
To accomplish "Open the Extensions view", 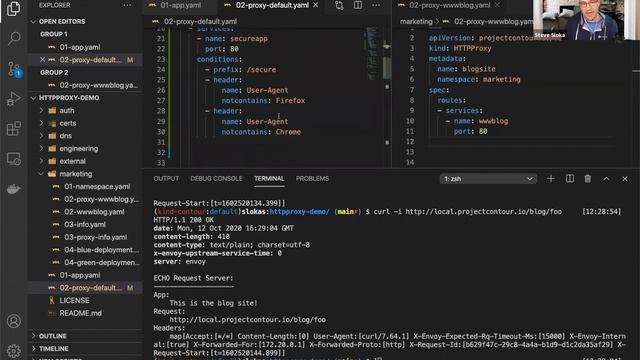I will click(x=13, y=129).
